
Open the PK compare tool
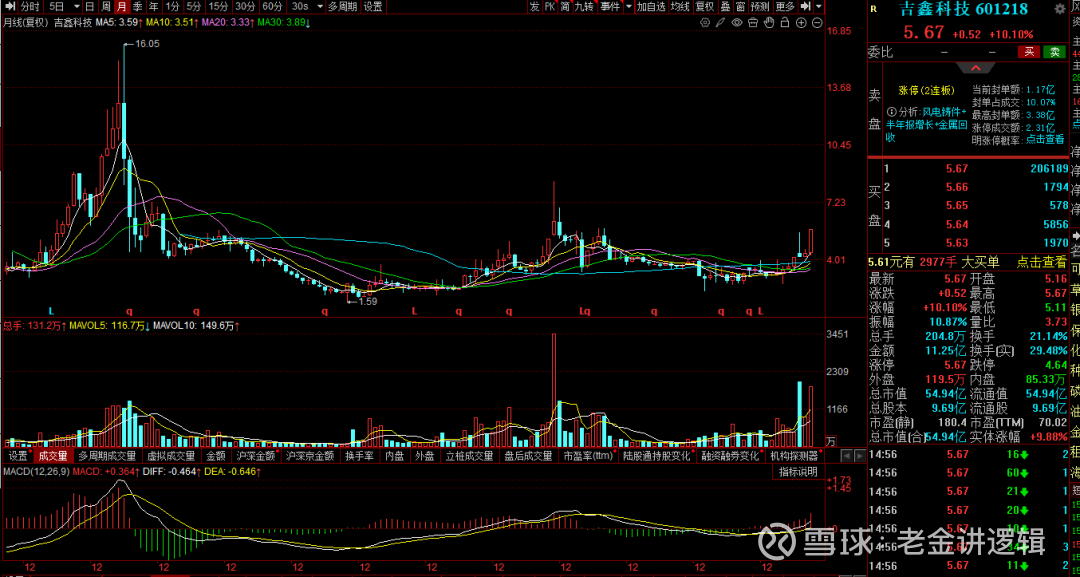[x=550, y=7]
